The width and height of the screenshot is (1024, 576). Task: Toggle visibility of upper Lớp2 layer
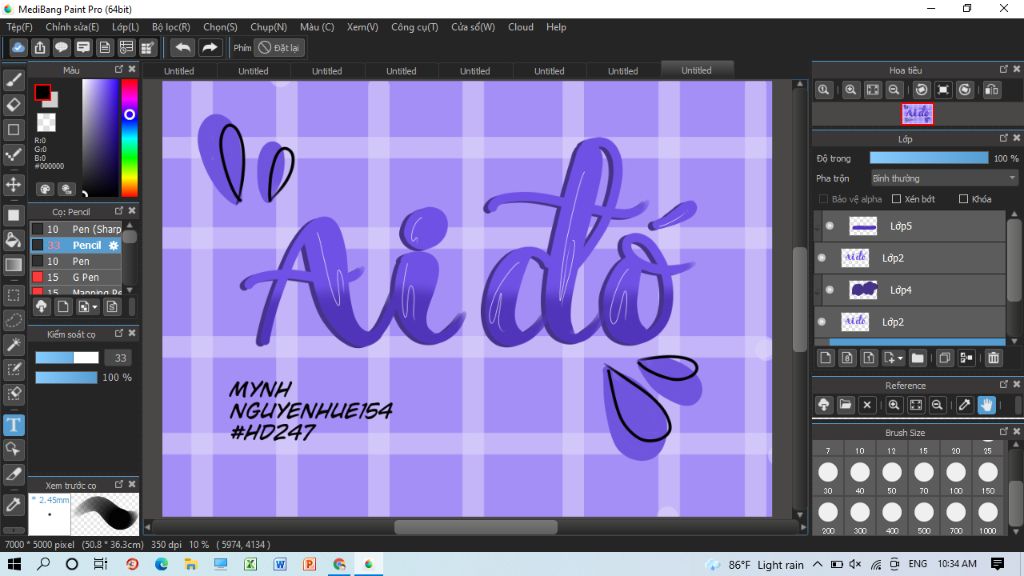tap(822, 258)
